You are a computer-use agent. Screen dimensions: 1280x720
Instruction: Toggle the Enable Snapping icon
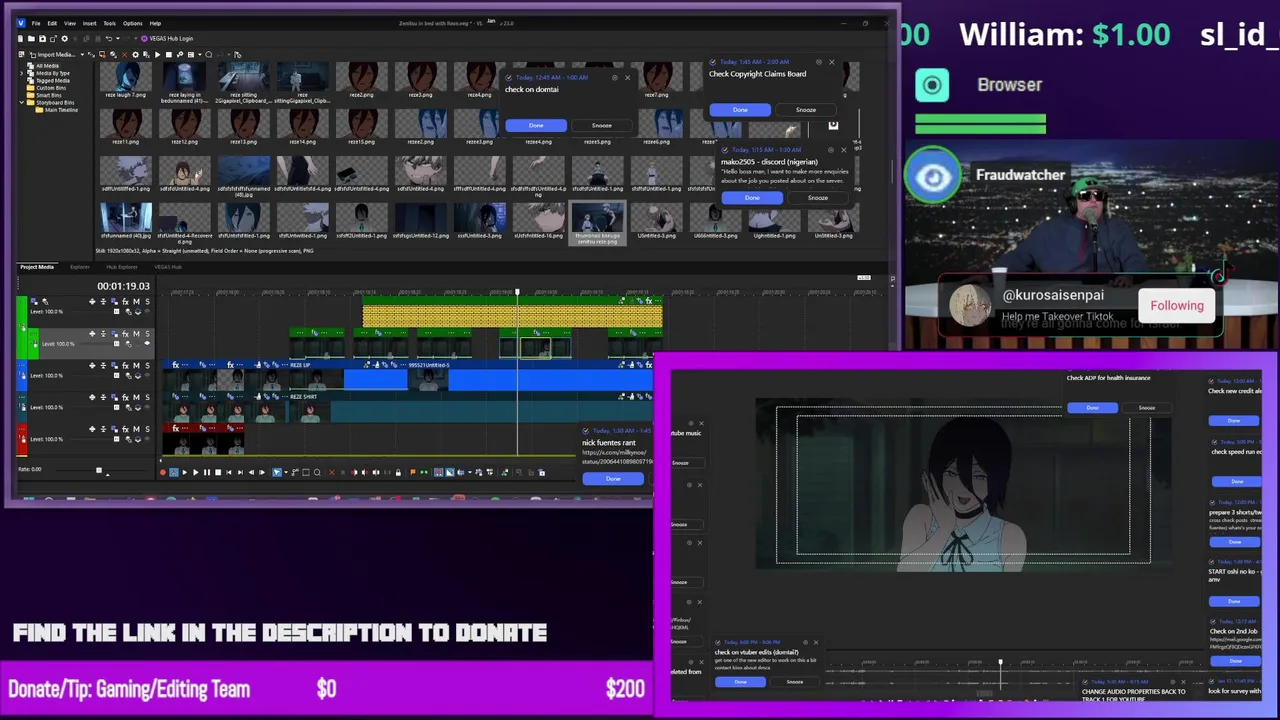(438, 472)
